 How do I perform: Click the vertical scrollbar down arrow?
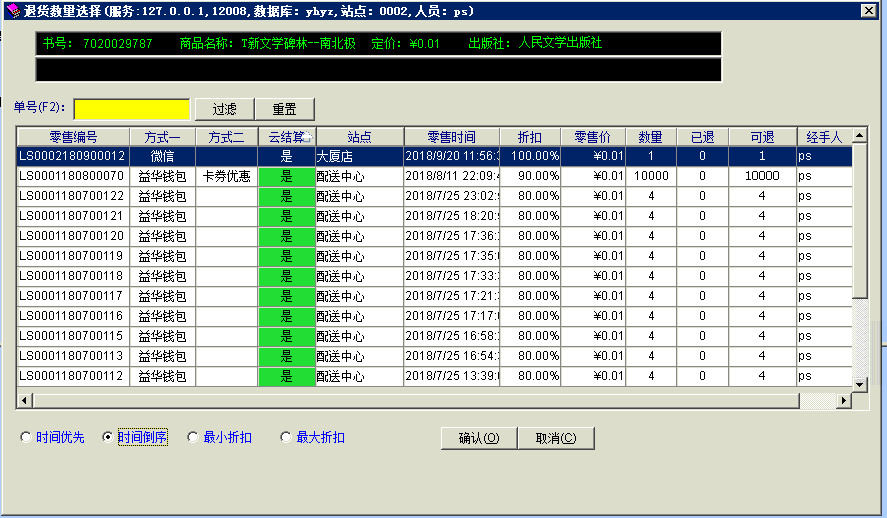[x=859, y=384]
